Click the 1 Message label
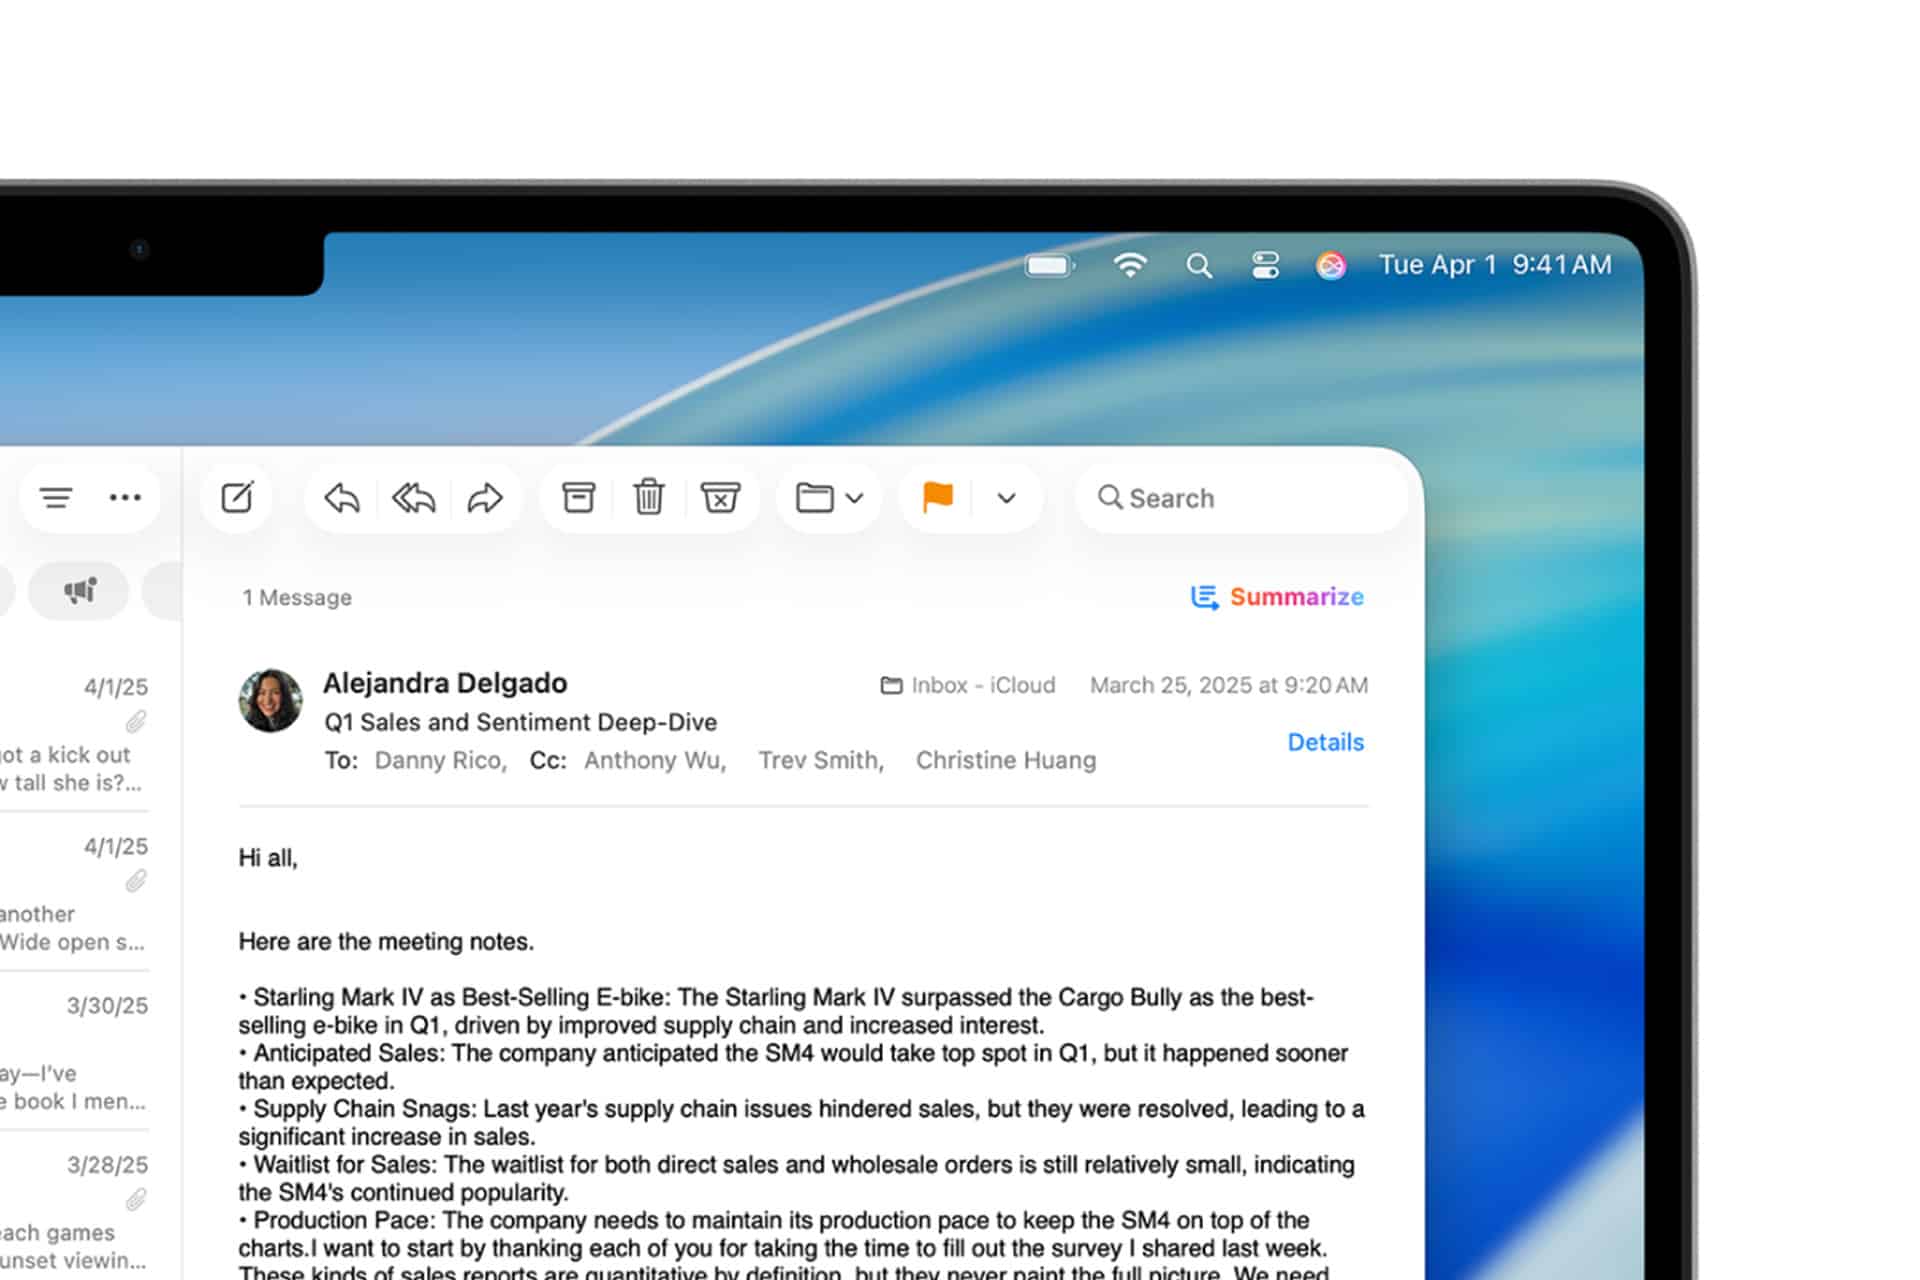1920x1280 pixels. (297, 597)
